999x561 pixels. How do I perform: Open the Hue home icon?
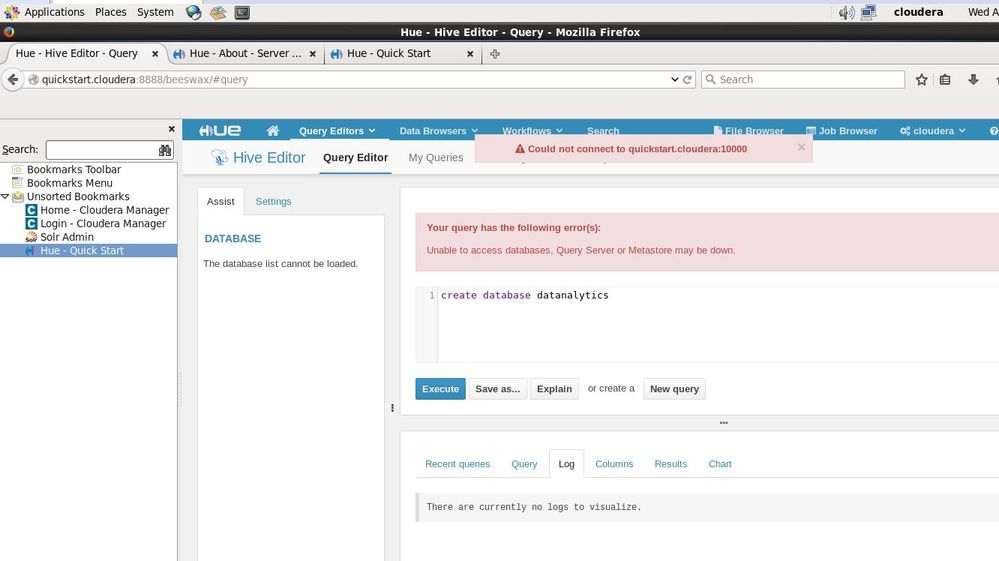pyautogui.click(x=273, y=131)
